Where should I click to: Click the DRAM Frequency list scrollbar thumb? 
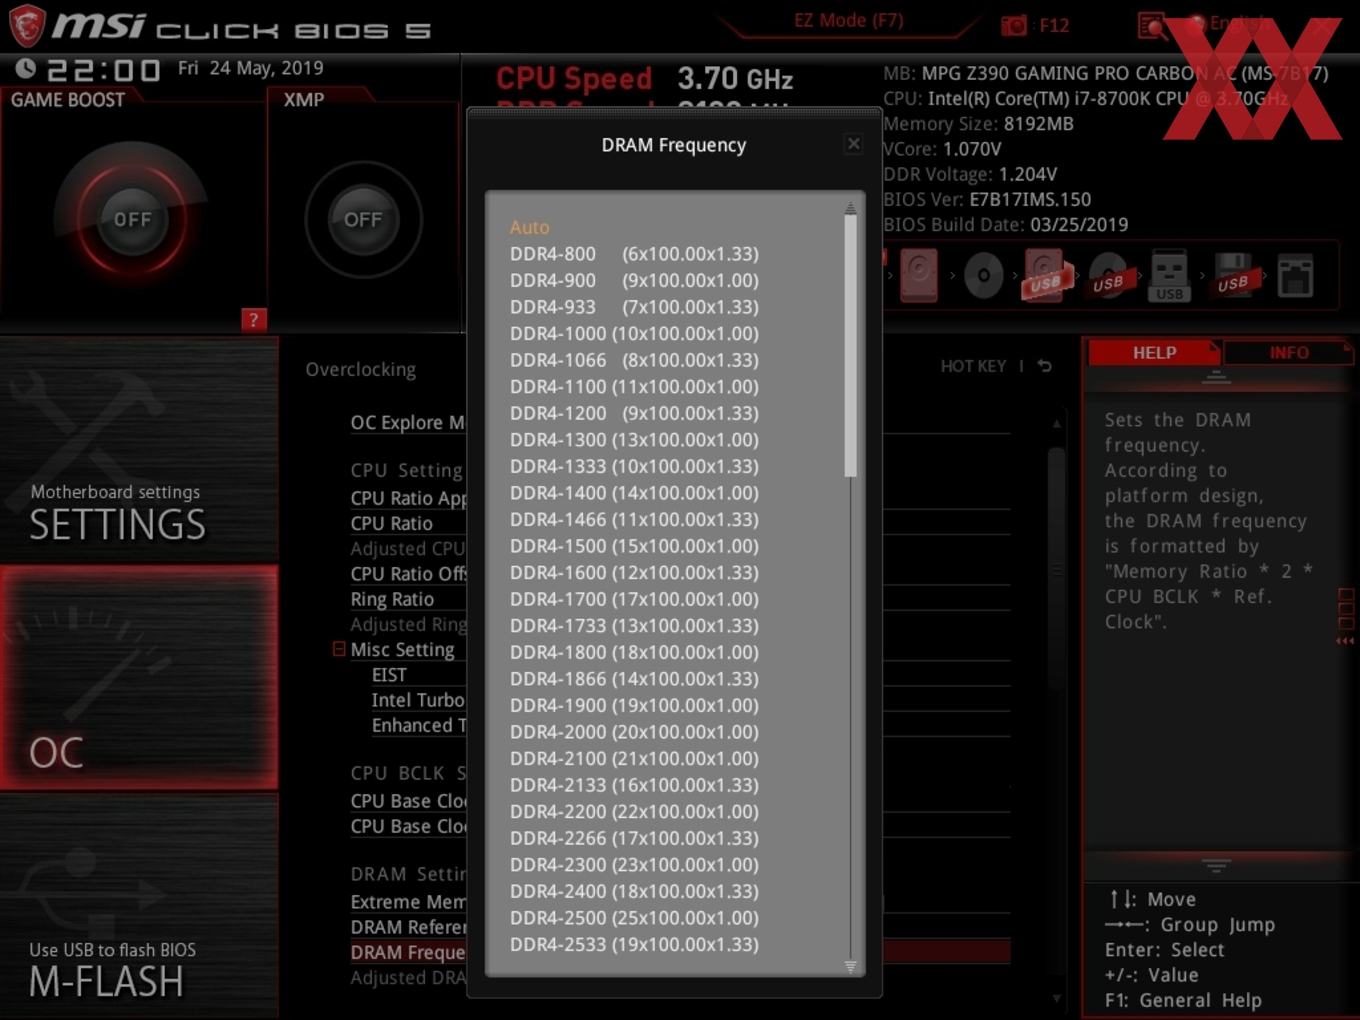850,346
